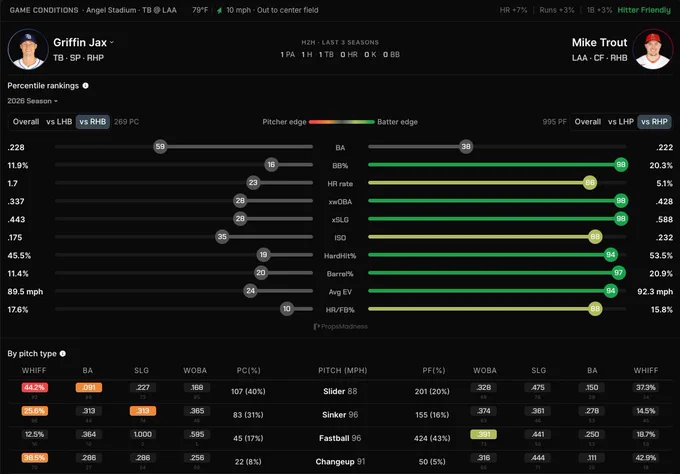Click the red 44.2% slider whiff cell
The height and width of the screenshot is (474, 680).
[x=35, y=387]
